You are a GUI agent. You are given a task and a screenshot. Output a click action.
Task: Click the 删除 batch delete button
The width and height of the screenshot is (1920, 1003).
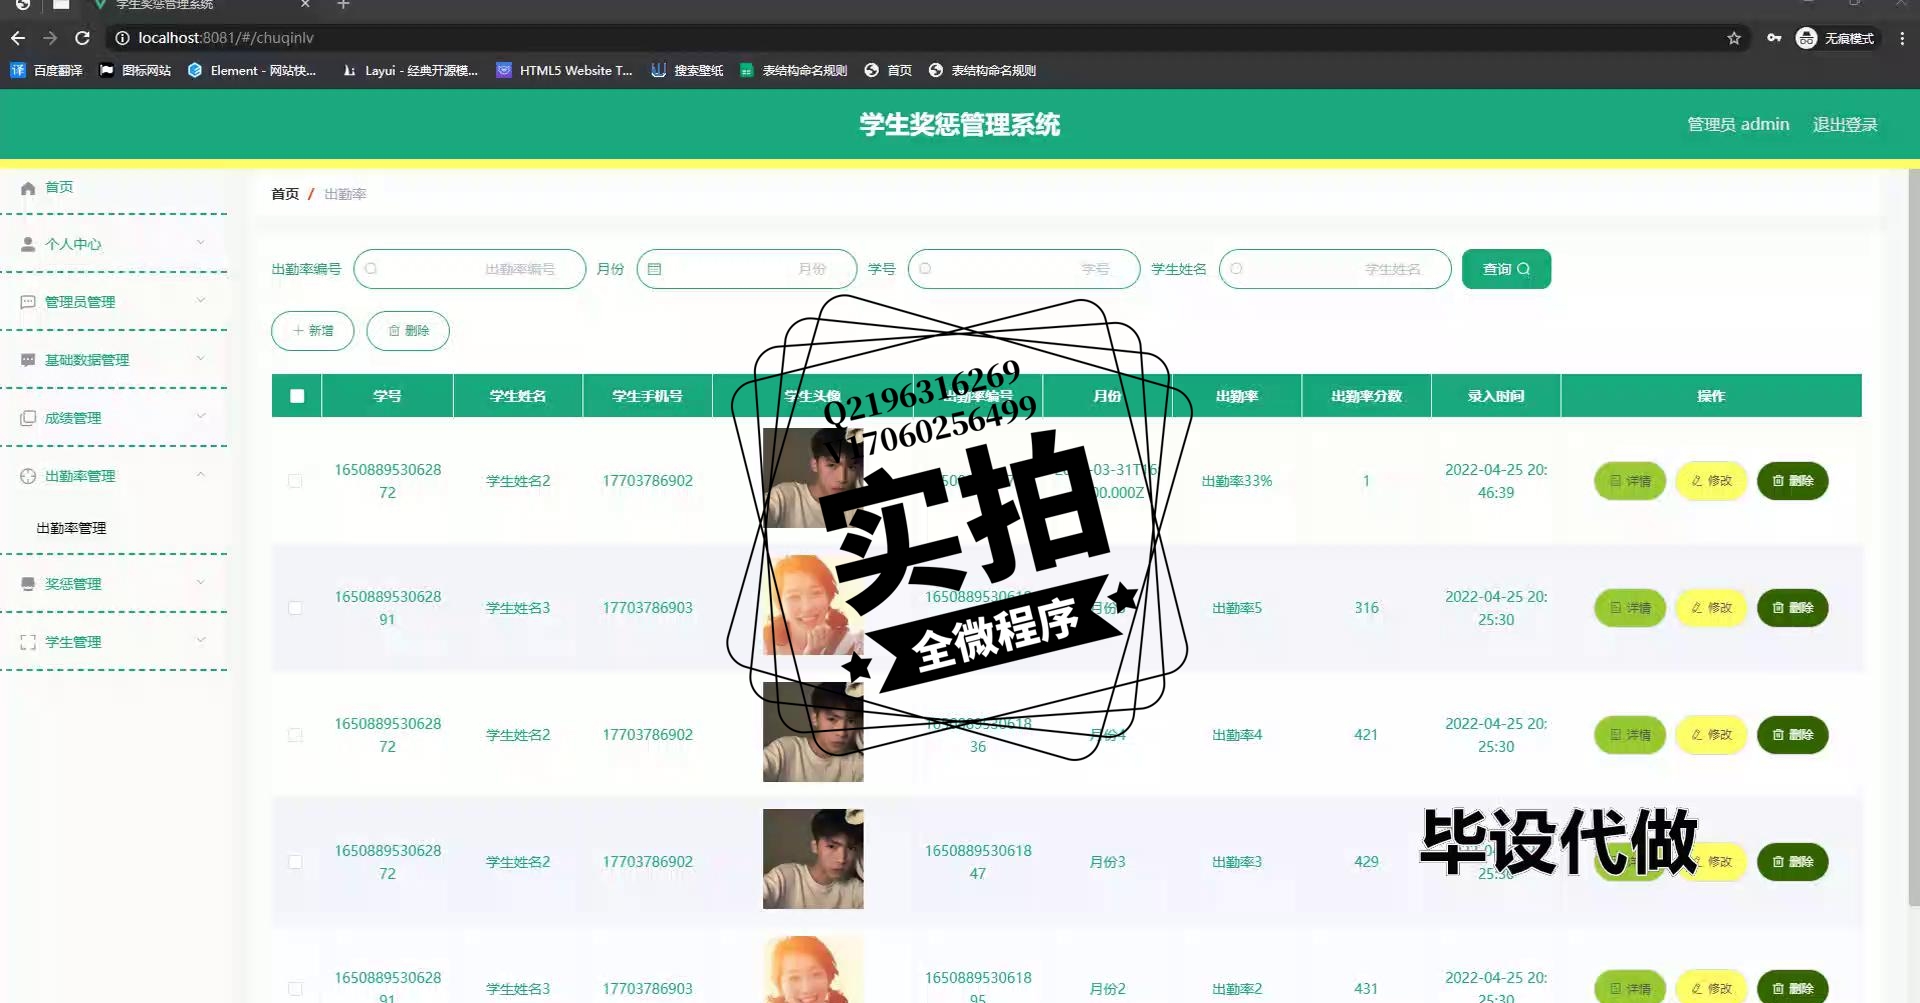coord(408,331)
